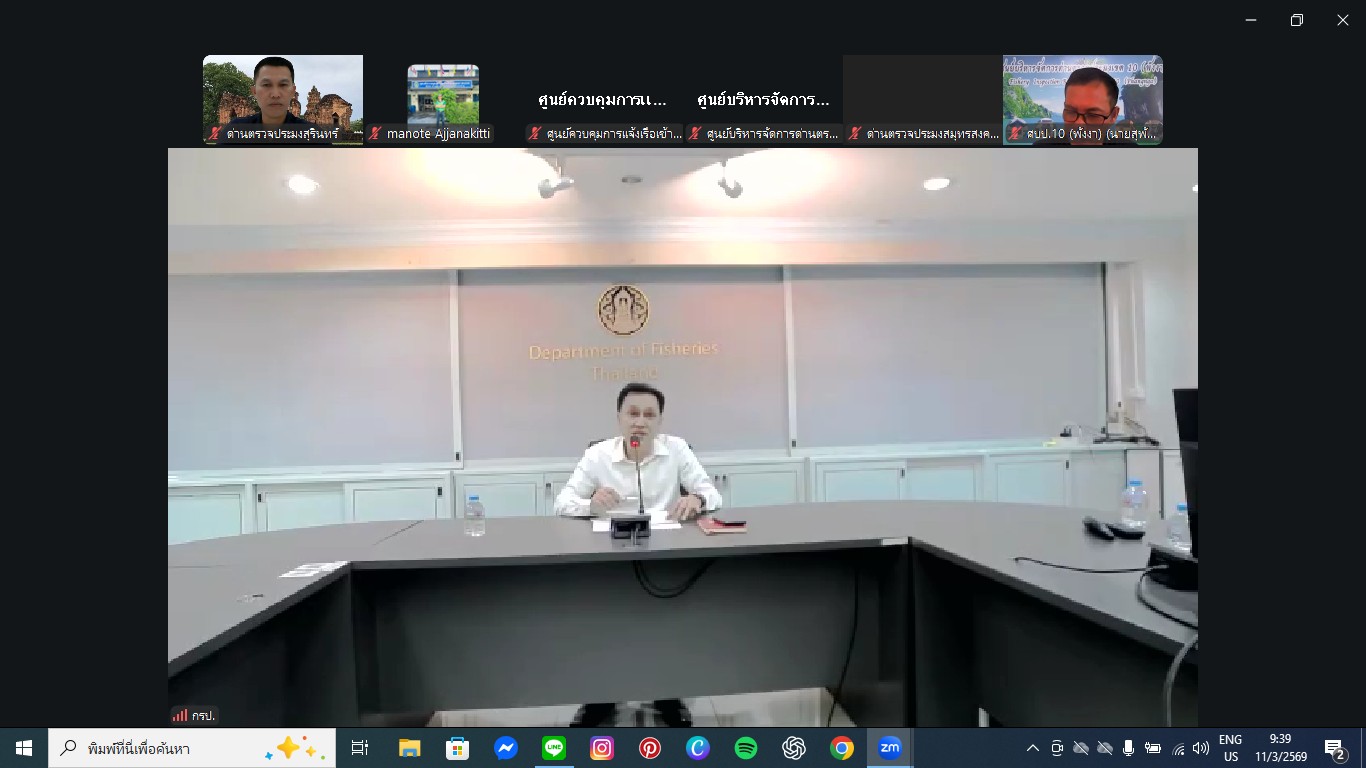
Task: Select the ด่านตรวจประมงสุรินทร์ participant video tile
Action: tap(283, 99)
